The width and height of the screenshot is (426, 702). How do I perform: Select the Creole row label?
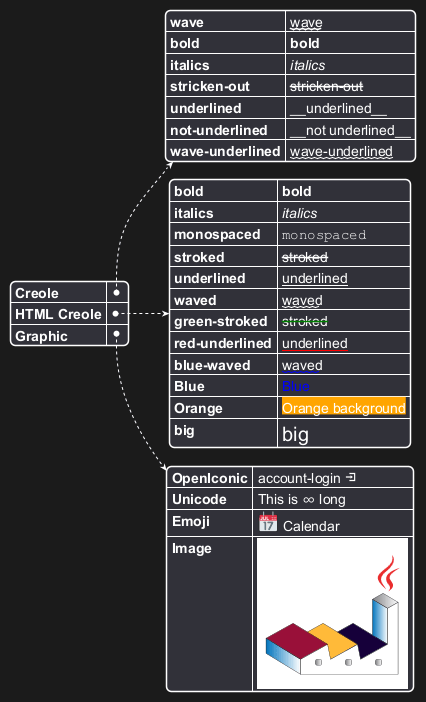tap(37, 293)
